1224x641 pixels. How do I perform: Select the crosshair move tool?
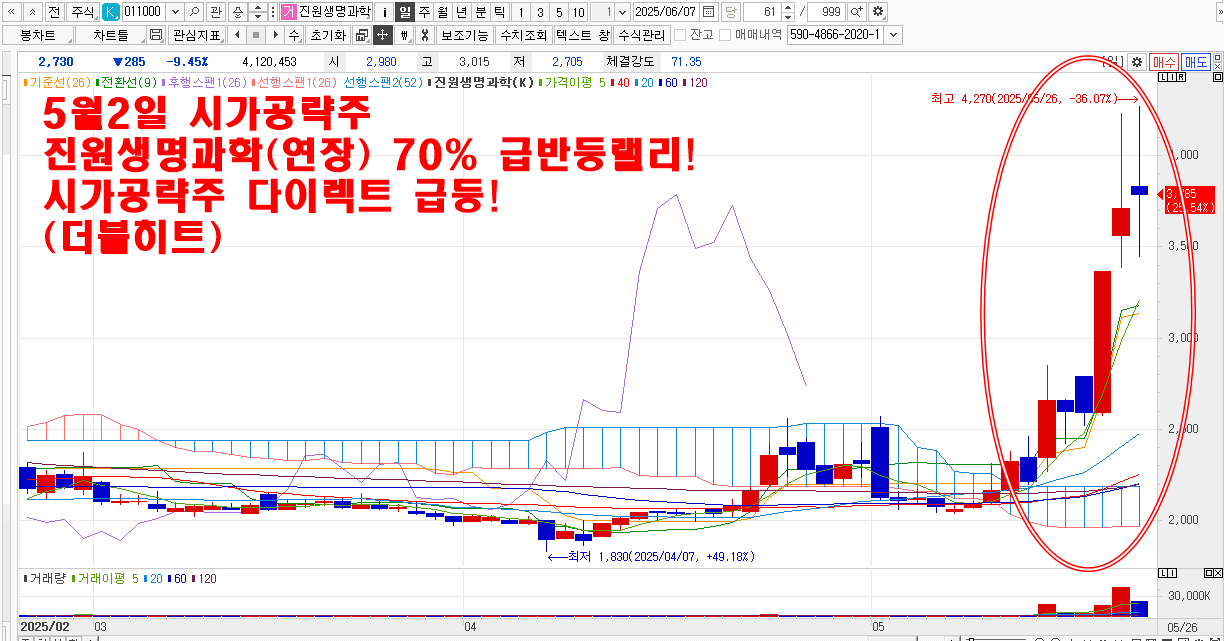point(382,35)
